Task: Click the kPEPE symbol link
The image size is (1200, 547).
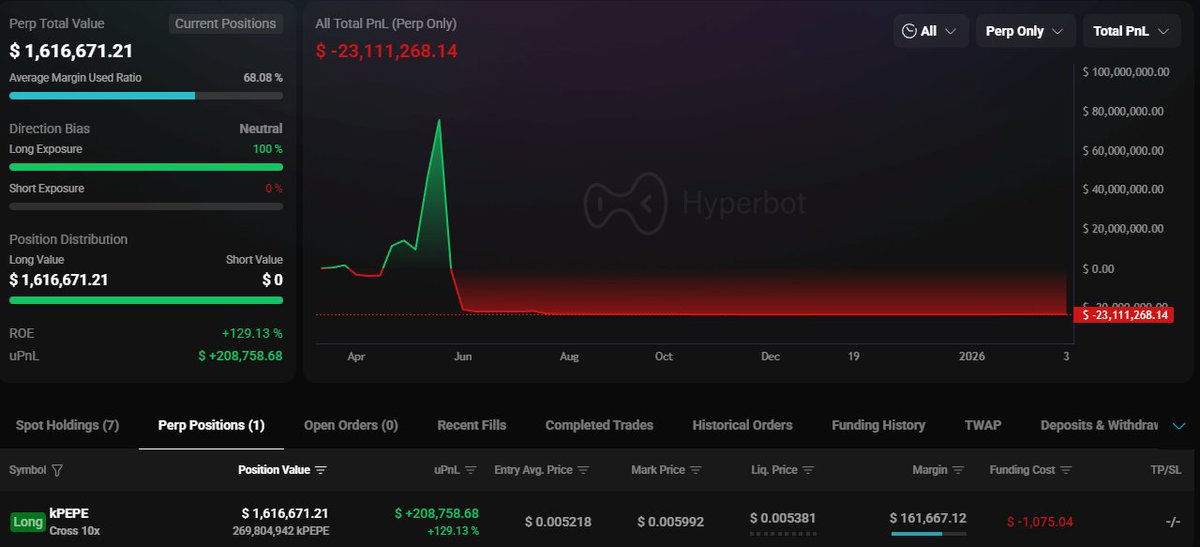Action: coord(69,513)
